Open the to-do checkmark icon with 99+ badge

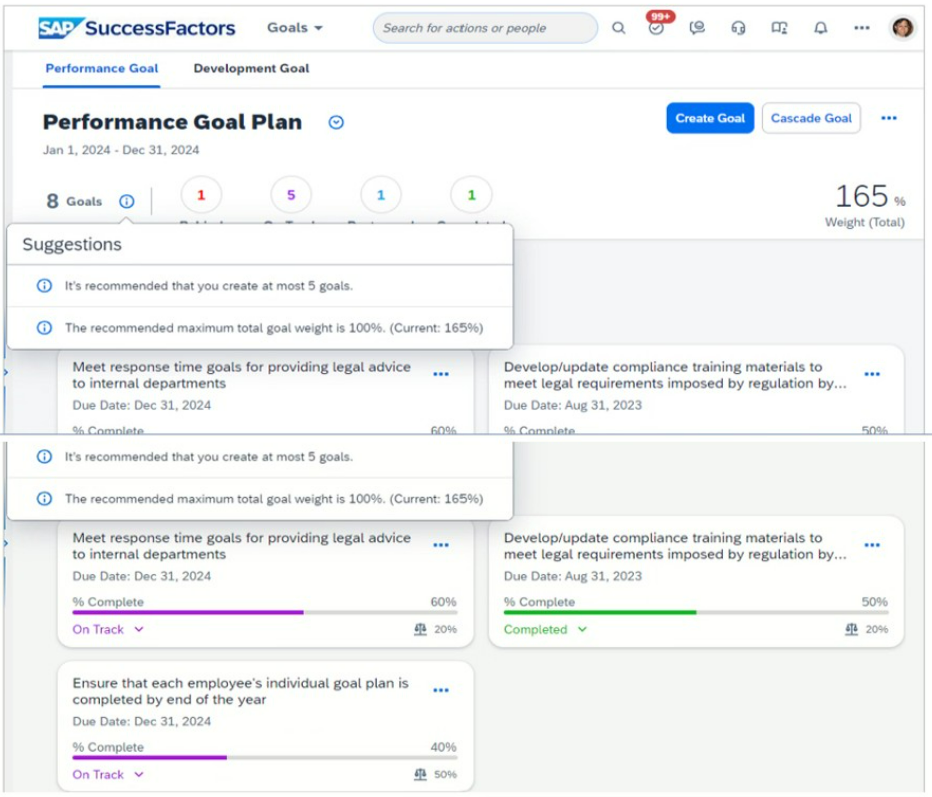656,28
